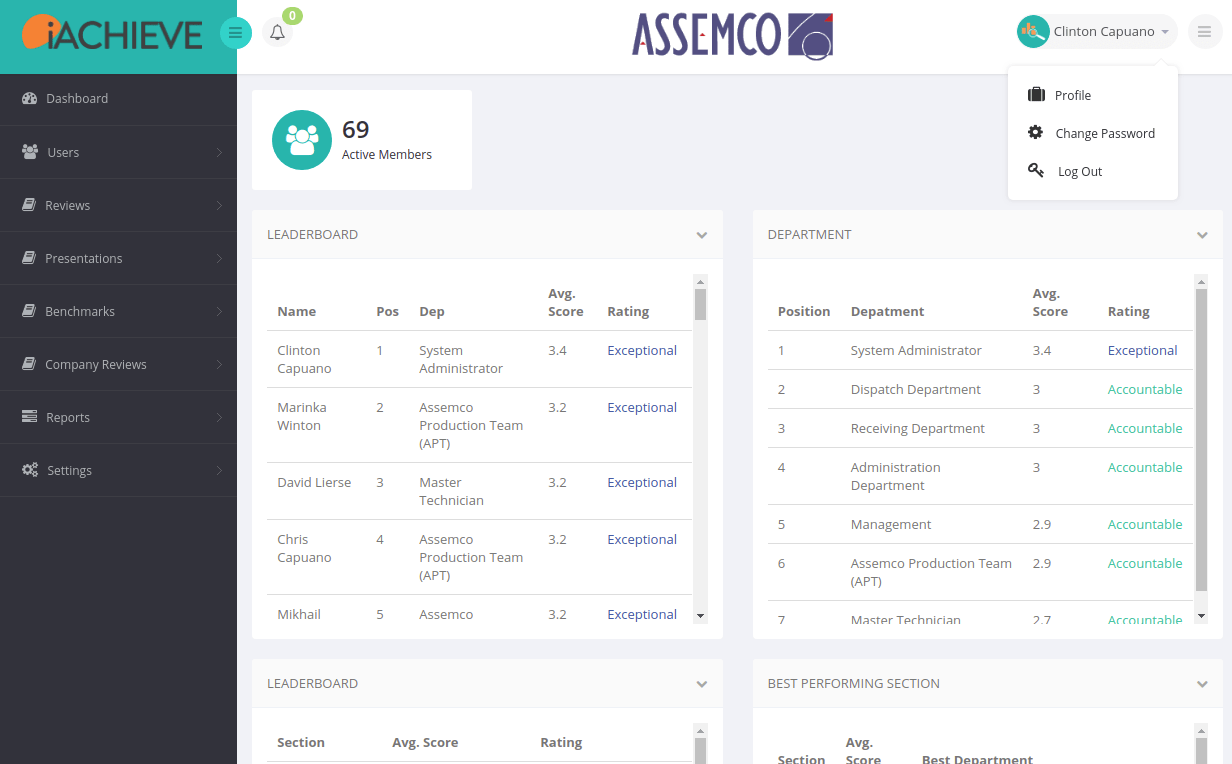Click the Benchmarks book icon
Image resolution: width=1232 pixels, height=764 pixels.
[x=29, y=311]
